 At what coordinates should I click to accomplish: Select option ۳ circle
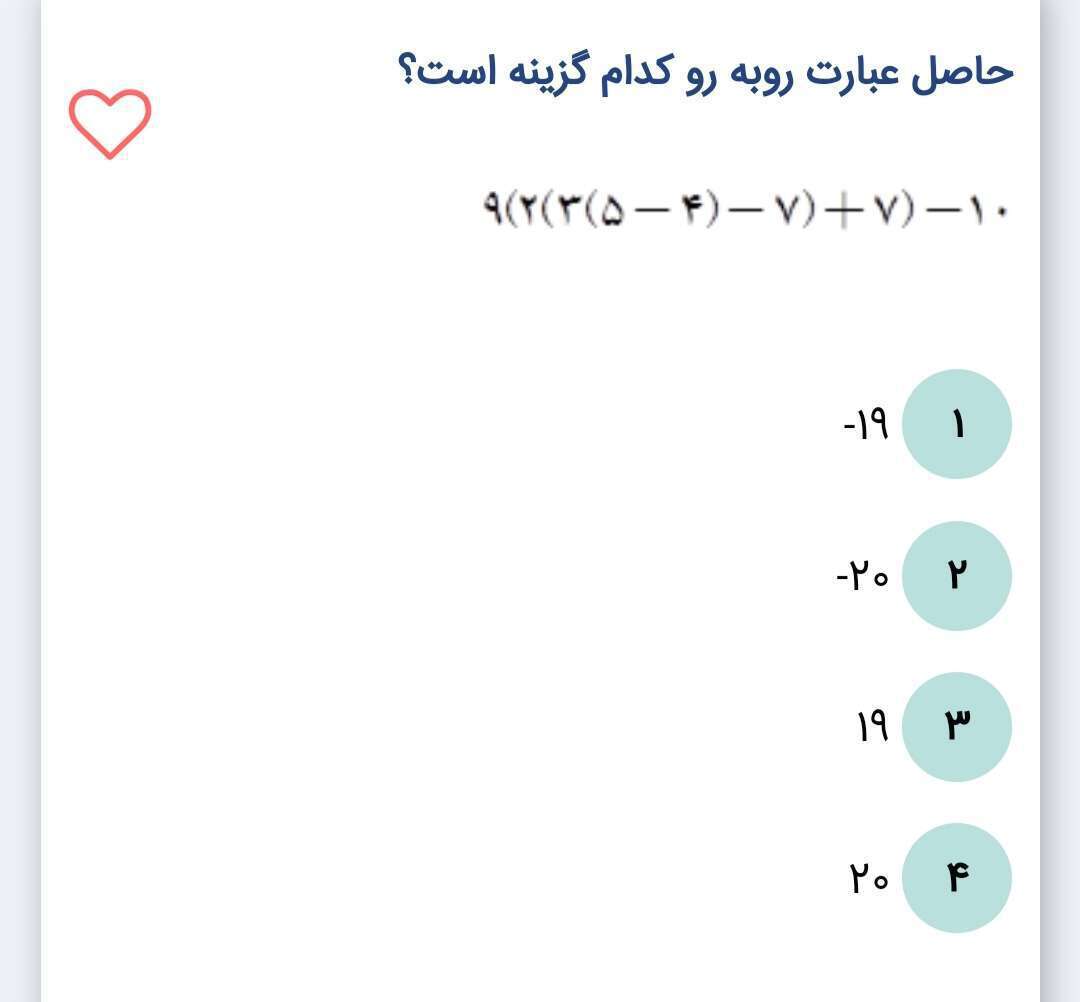tap(957, 727)
